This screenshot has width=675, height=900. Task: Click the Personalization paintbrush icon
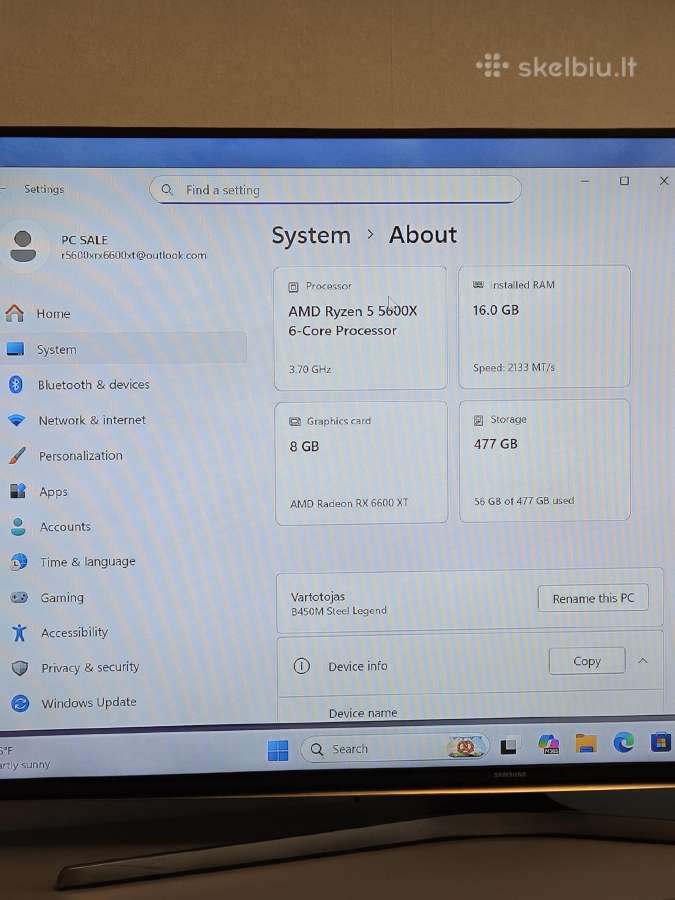click(17, 456)
